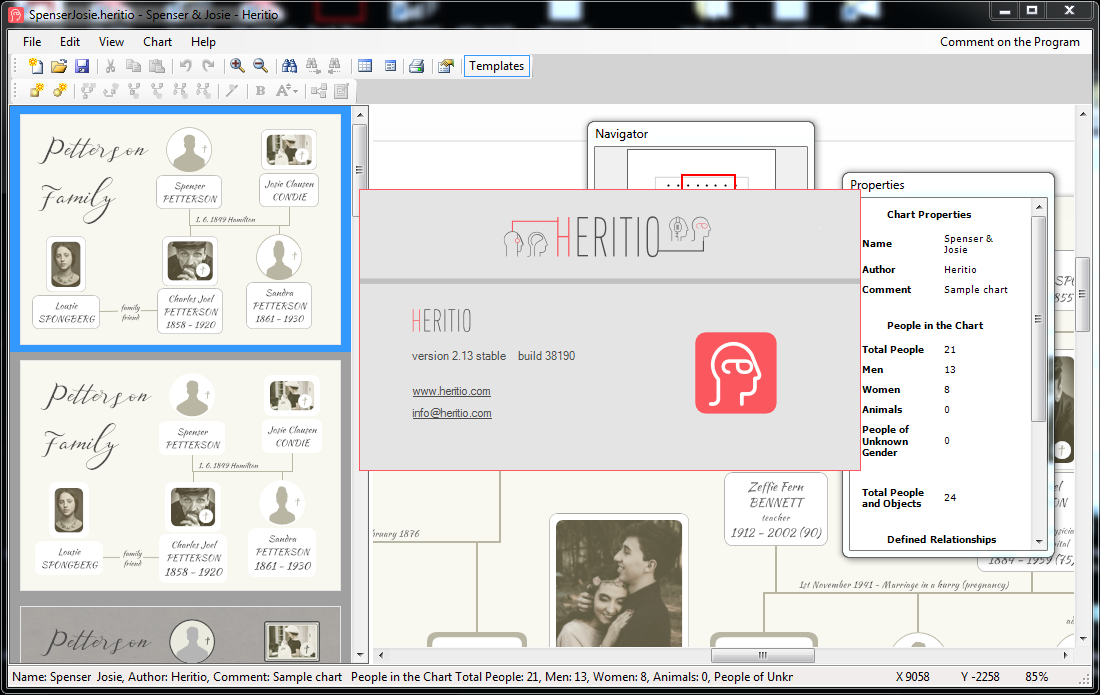Viewport: 1100px width, 695px height.
Task: Add a new object to chart
Action: 60,90
